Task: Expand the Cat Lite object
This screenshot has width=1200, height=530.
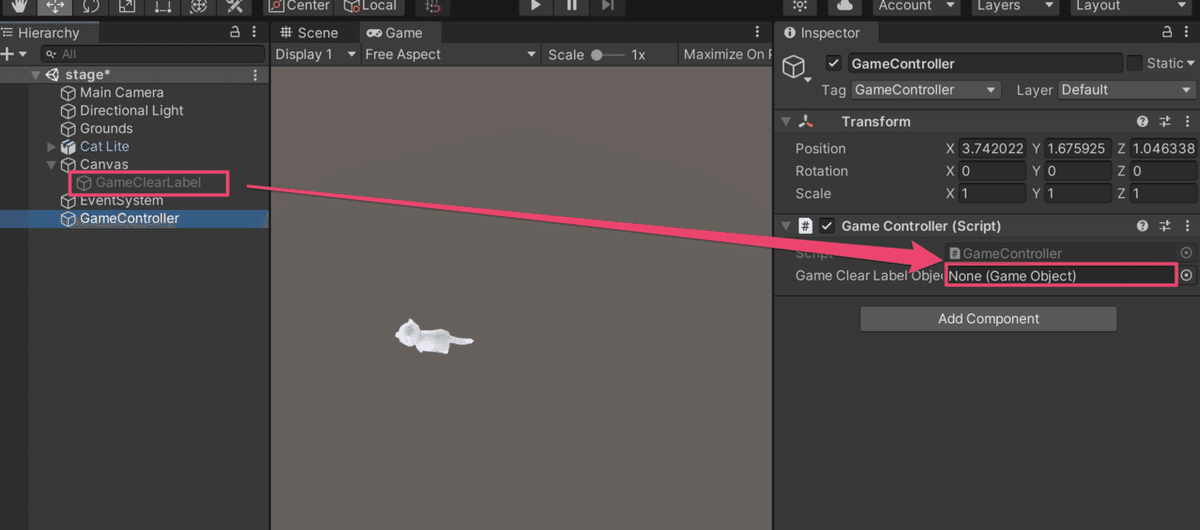Action: coord(52,147)
